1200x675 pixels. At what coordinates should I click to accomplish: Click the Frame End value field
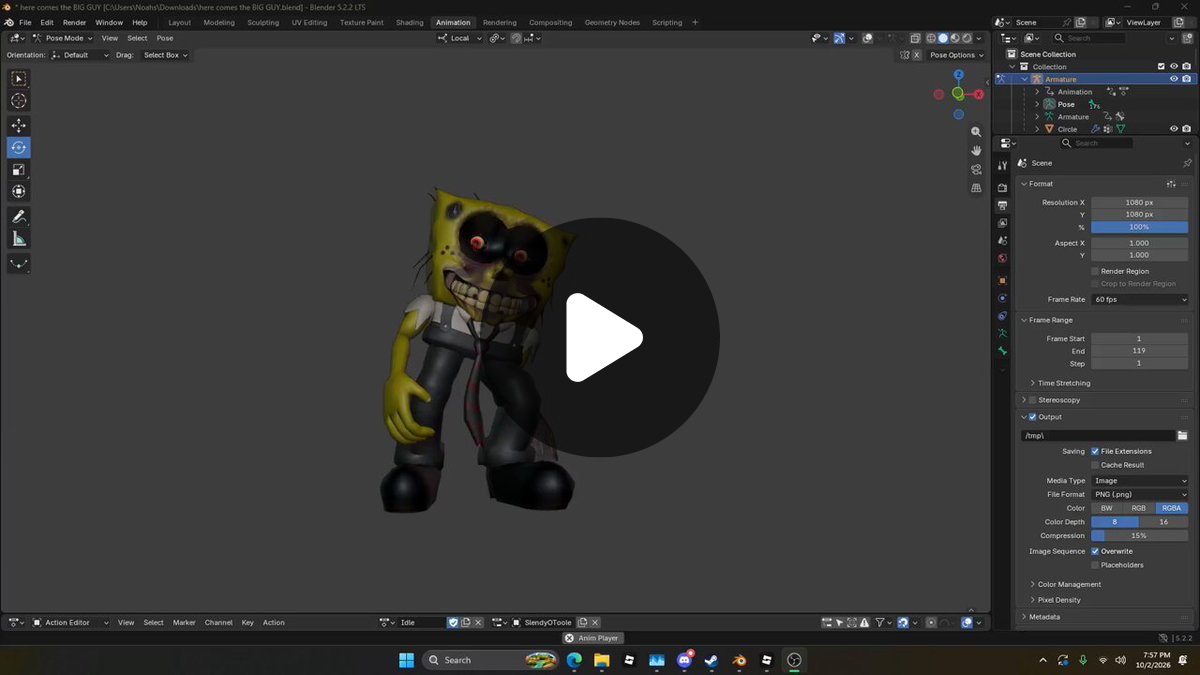[x=1140, y=351]
